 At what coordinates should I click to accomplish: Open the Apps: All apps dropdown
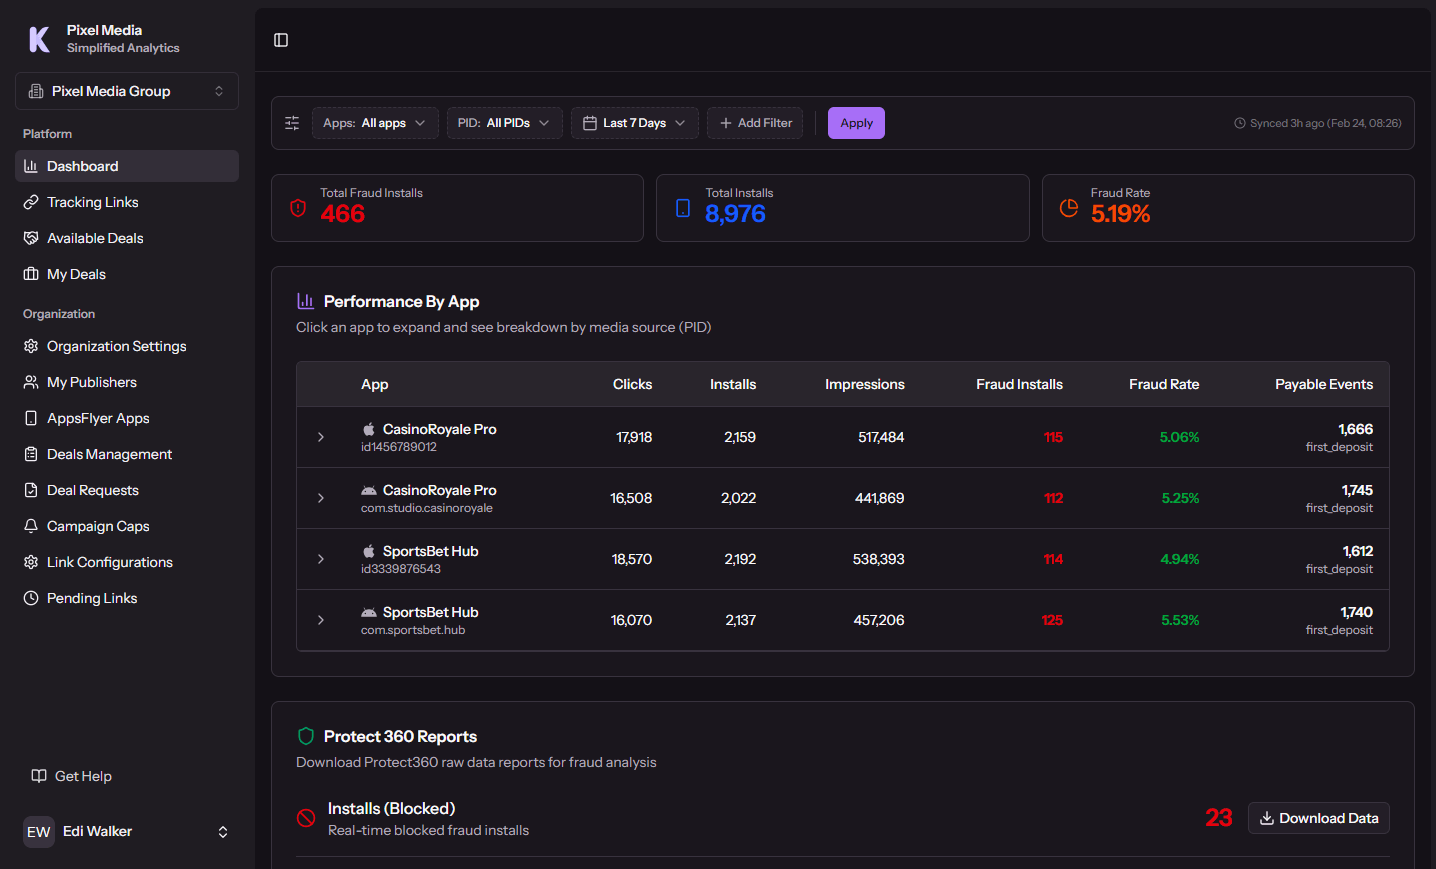point(375,122)
